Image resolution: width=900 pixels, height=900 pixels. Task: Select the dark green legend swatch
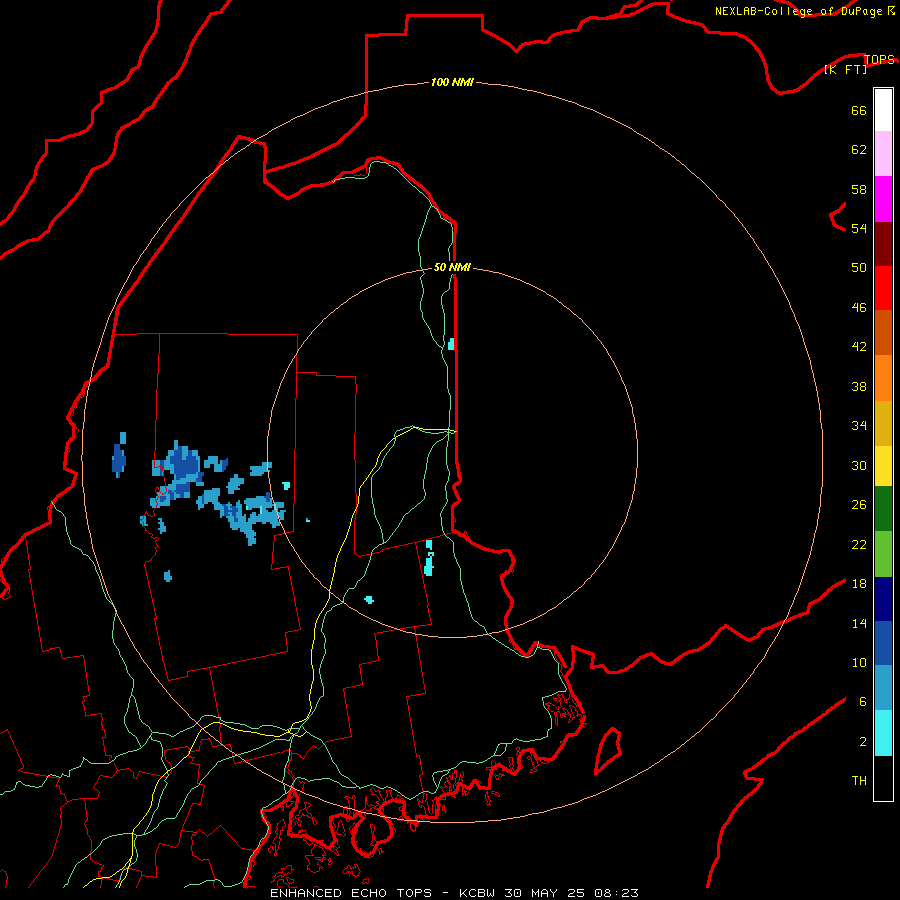click(883, 509)
